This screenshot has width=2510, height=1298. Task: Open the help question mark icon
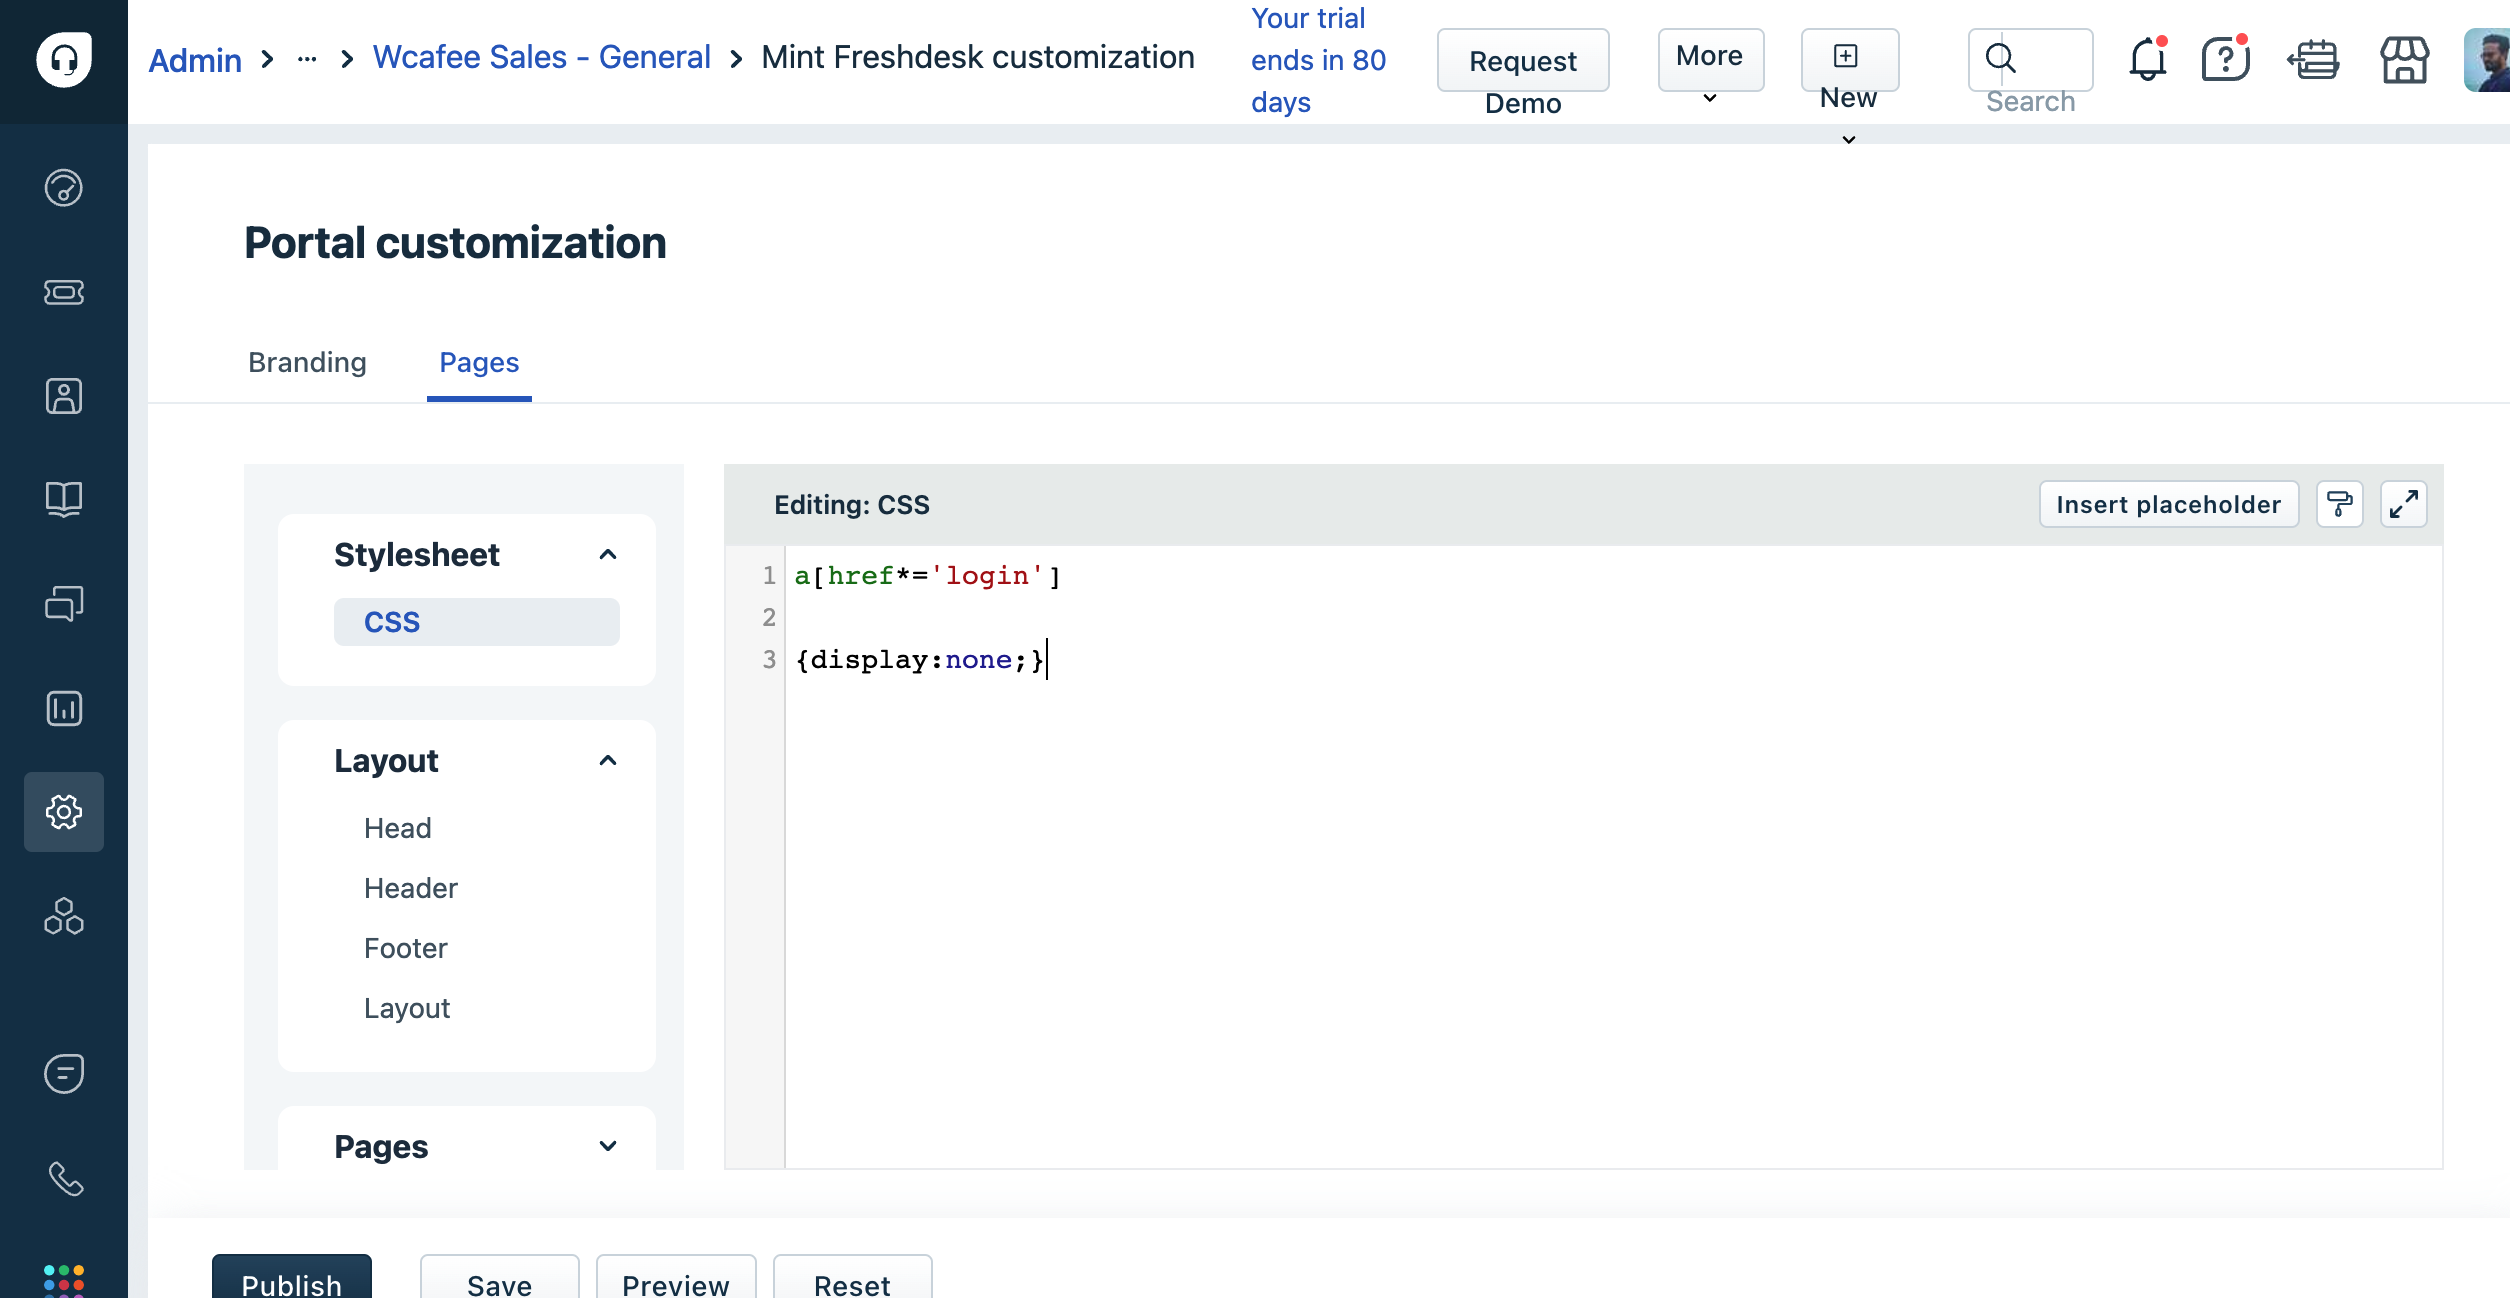2225,60
